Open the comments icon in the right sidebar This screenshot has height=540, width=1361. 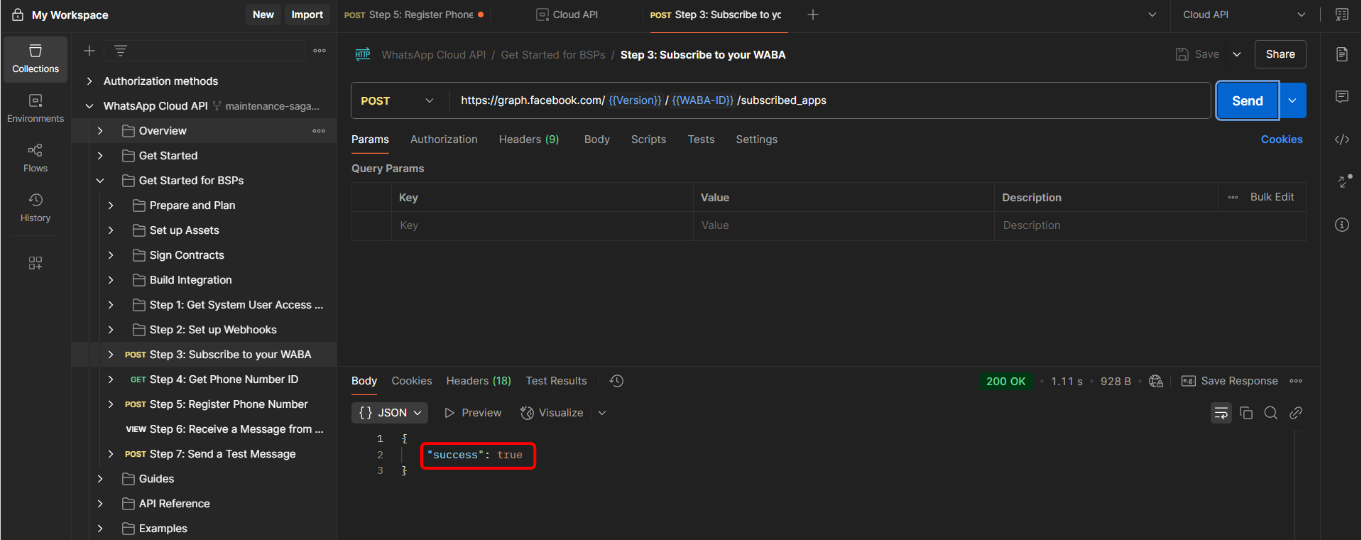pyautogui.click(x=1342, y=97)
